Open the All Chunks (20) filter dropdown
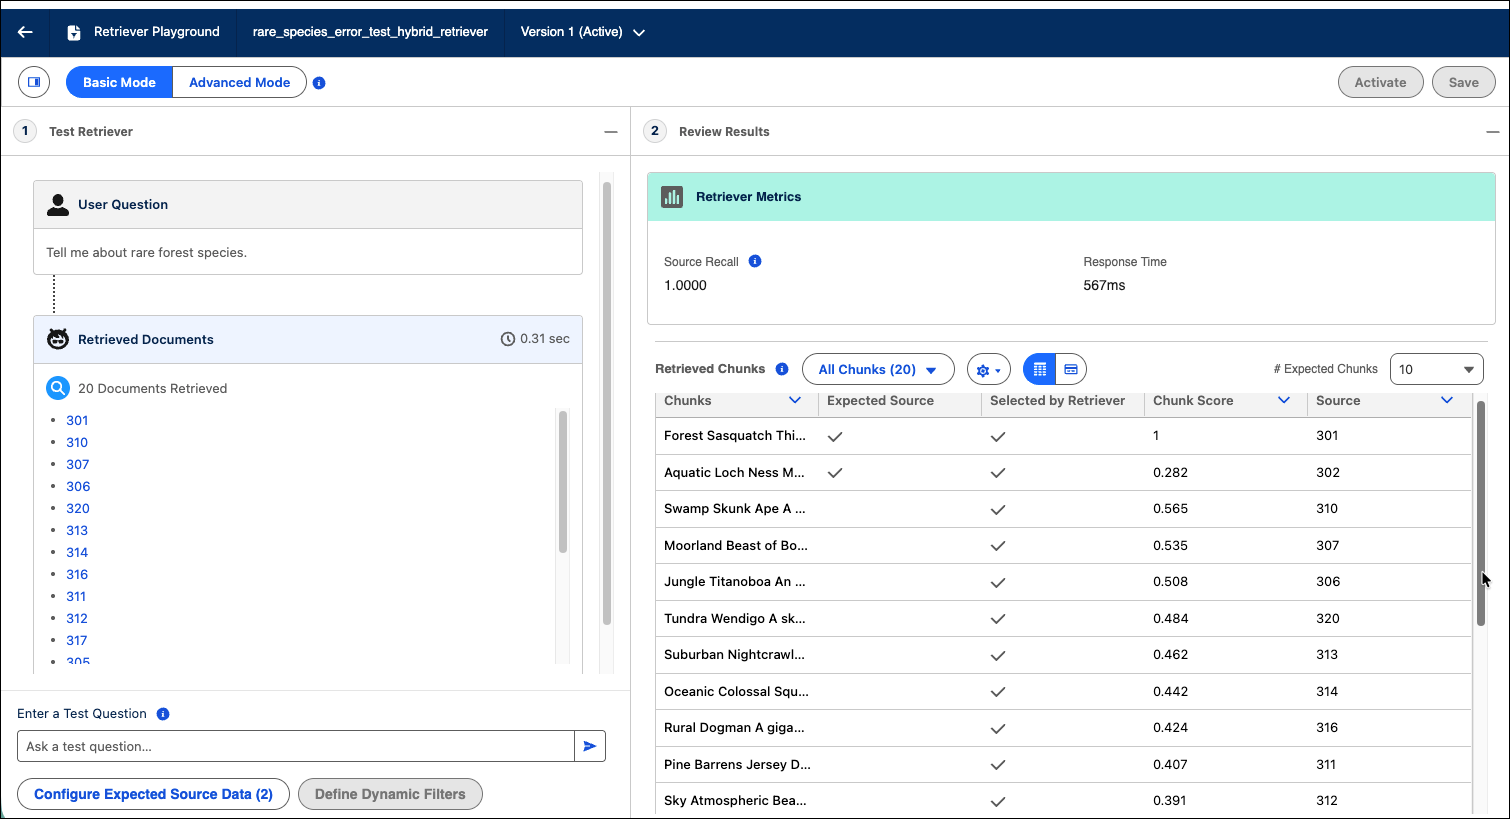The height and width of the screenshot is (819, 1510). [x=878, y=369]
